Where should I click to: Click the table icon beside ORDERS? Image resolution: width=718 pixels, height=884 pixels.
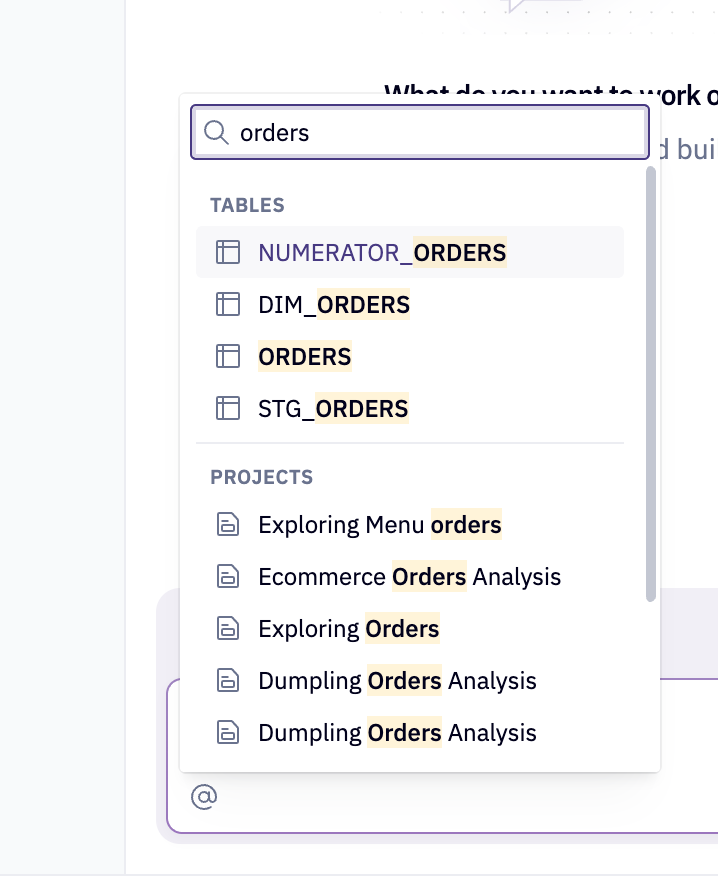coord(228,356)
